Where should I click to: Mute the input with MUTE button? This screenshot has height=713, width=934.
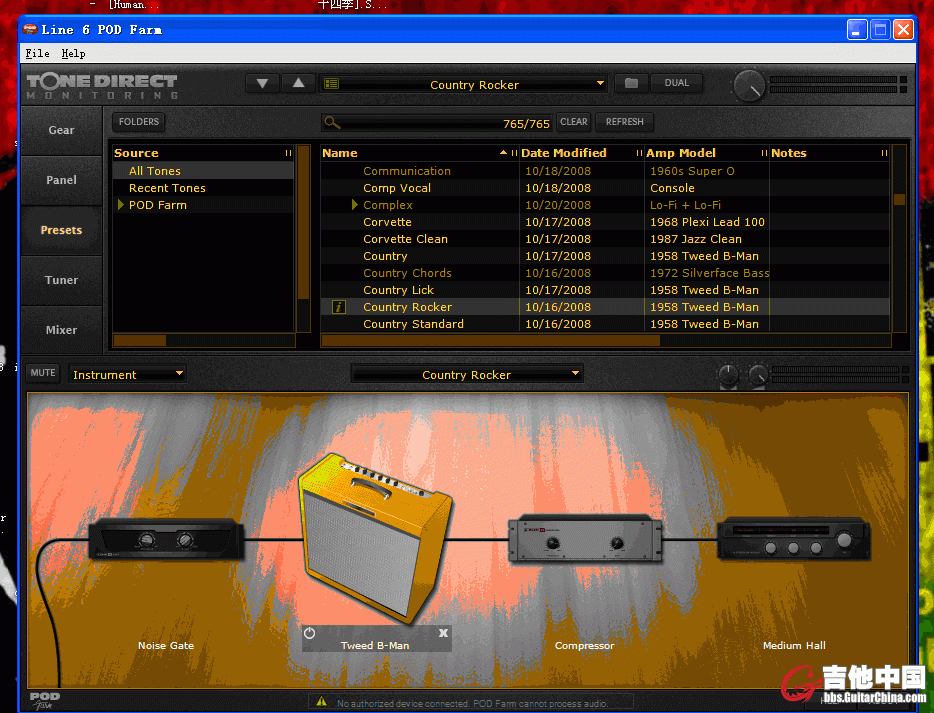pos(43,373)
